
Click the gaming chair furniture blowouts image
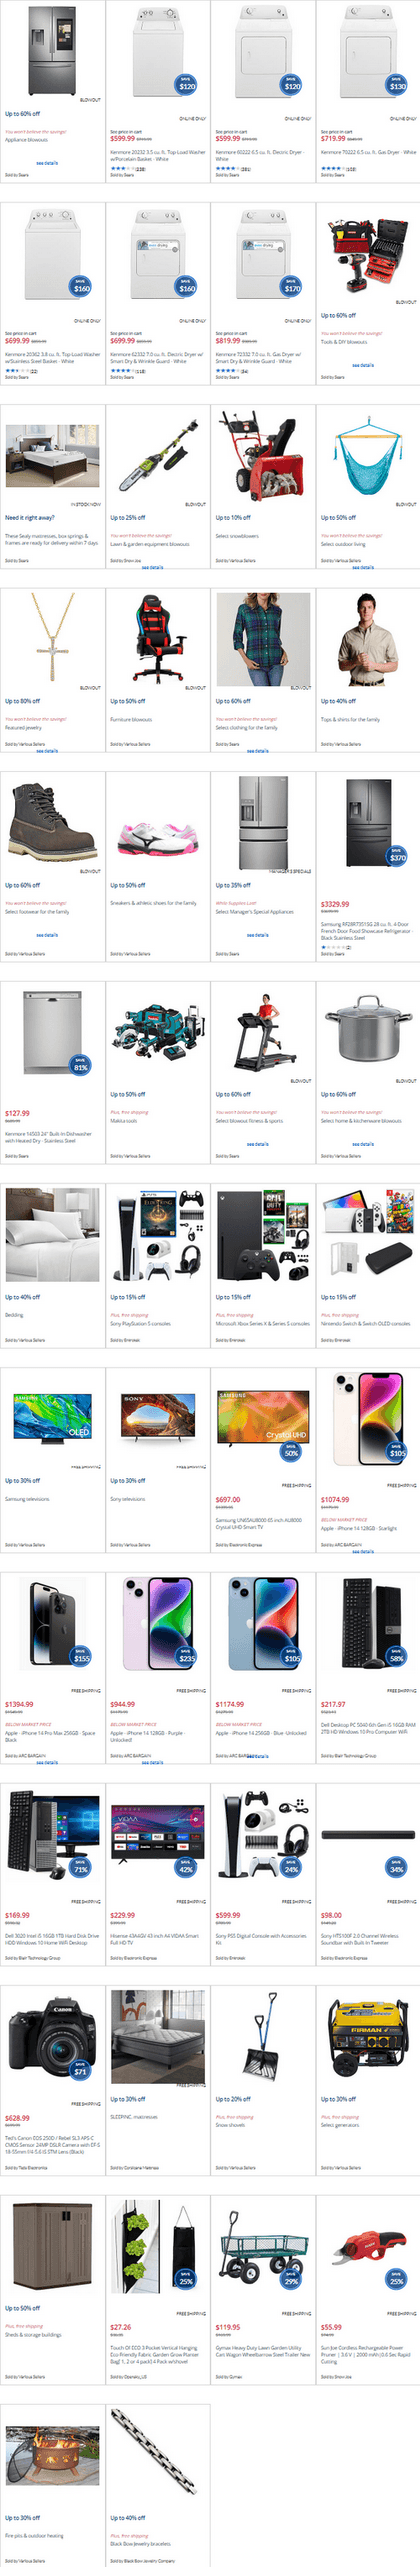158,637
